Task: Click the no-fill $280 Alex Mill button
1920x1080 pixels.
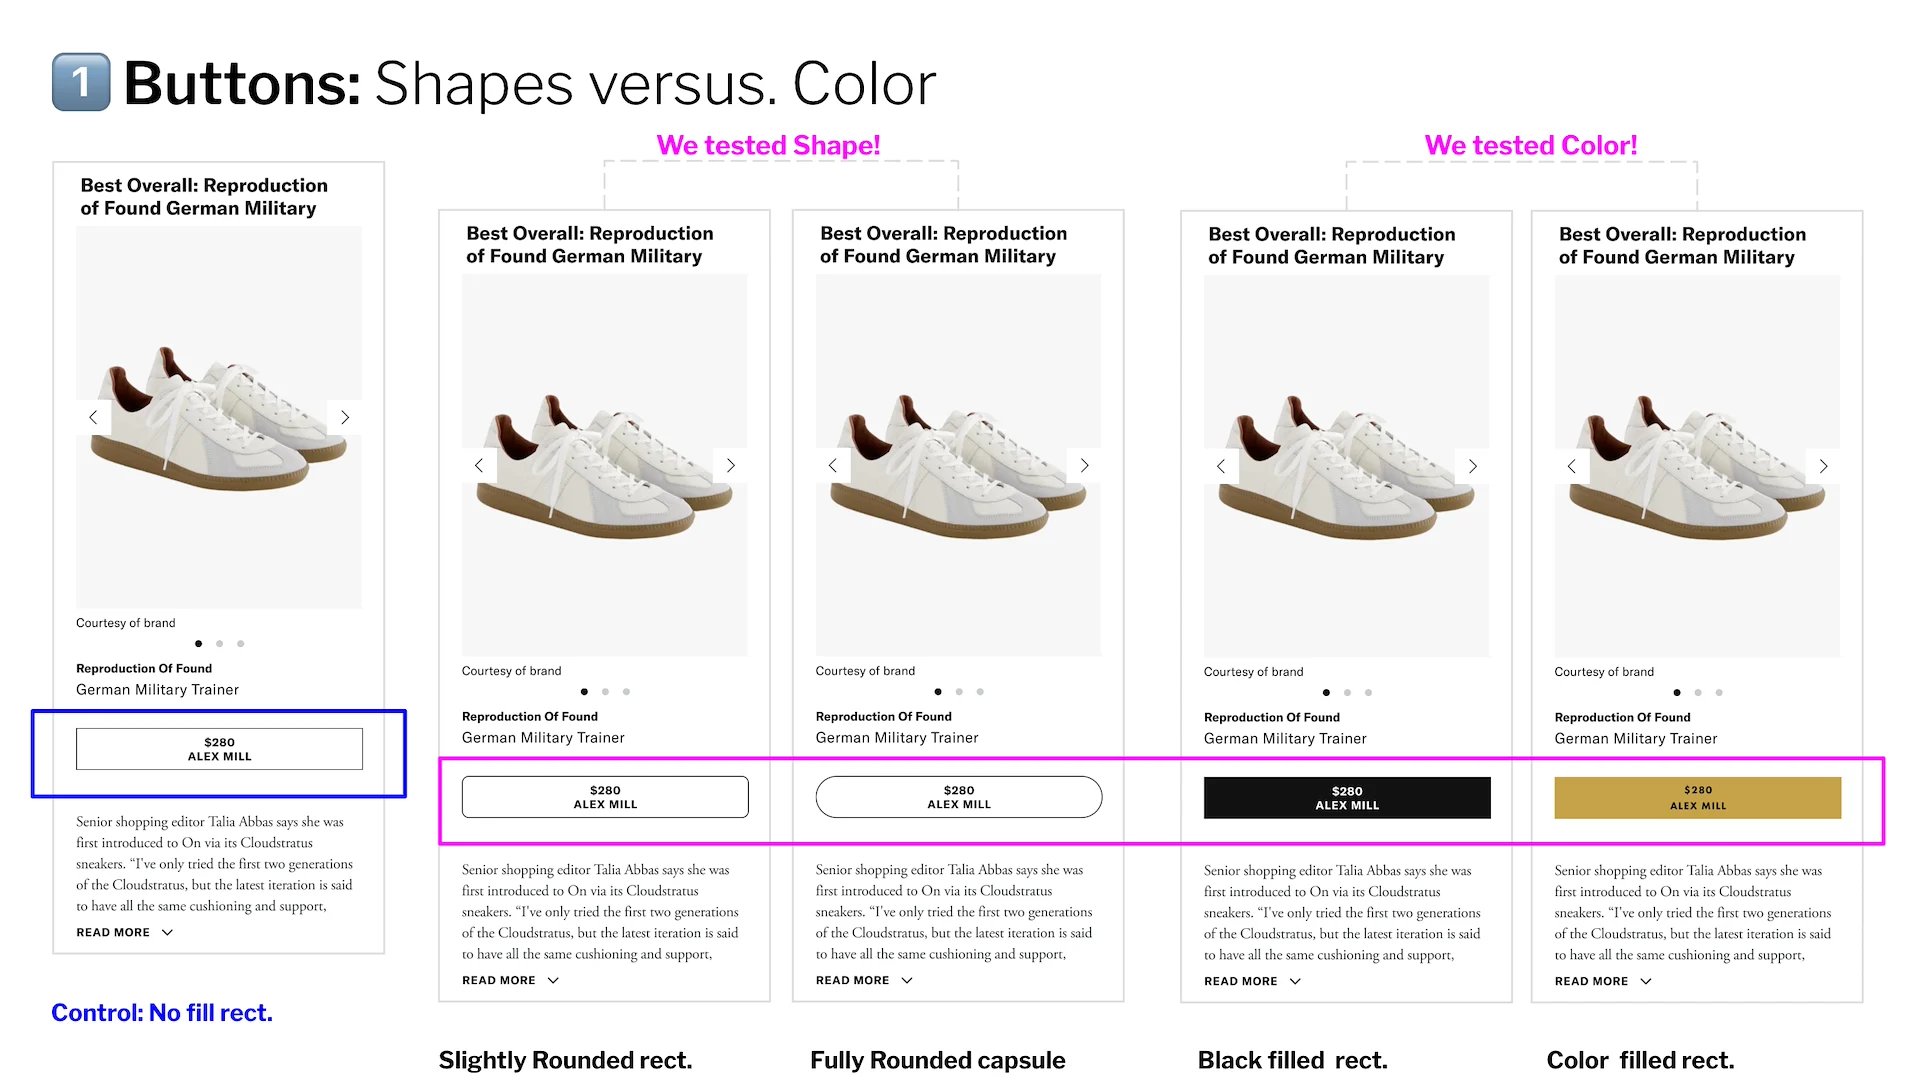Action: click(219, 749)
